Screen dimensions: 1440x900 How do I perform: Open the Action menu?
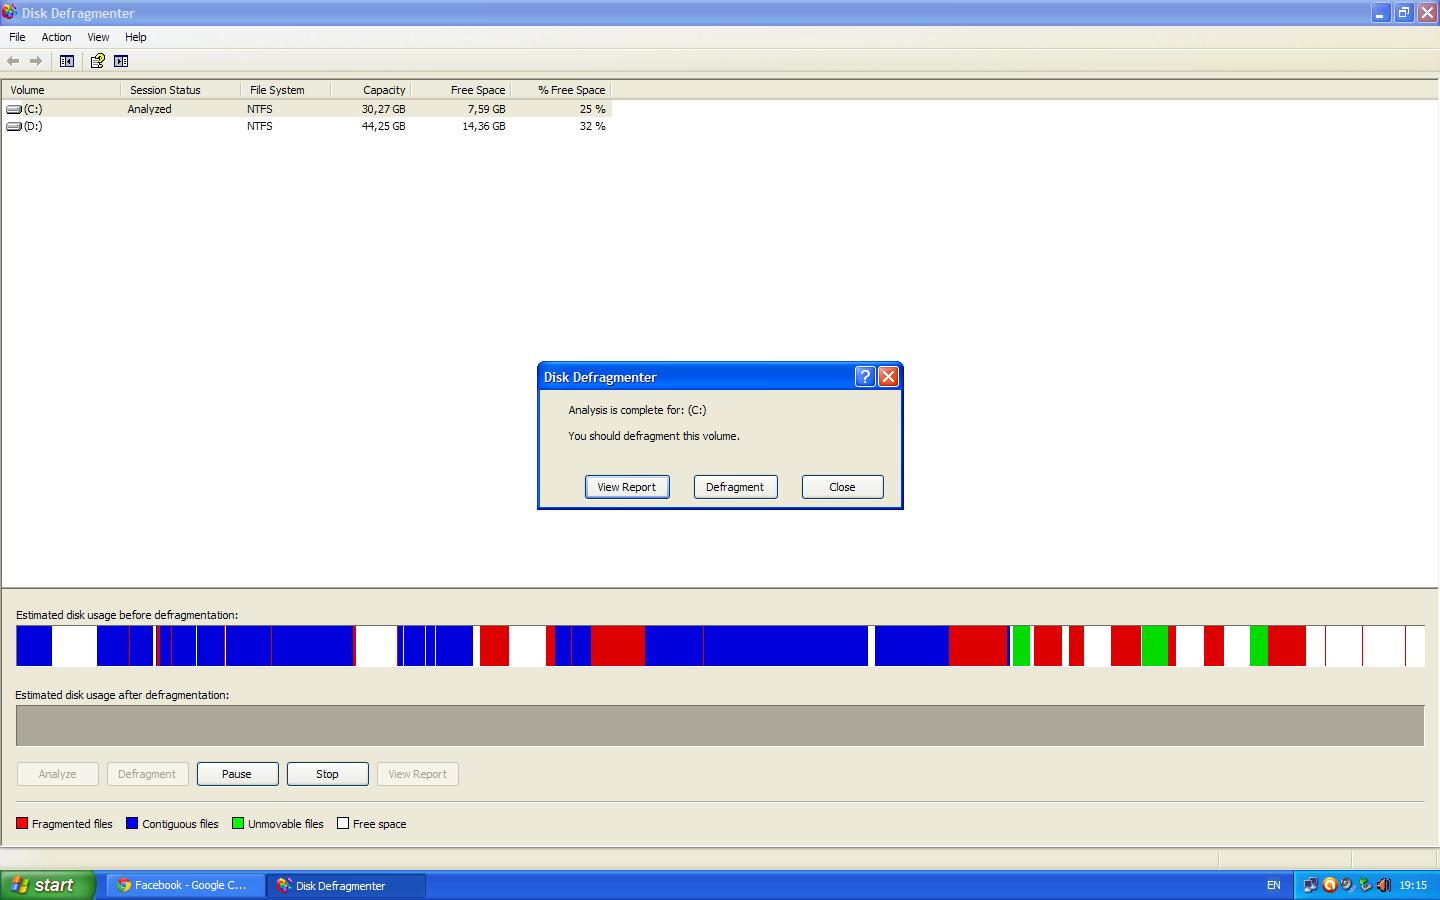click(x=56, y=37)
